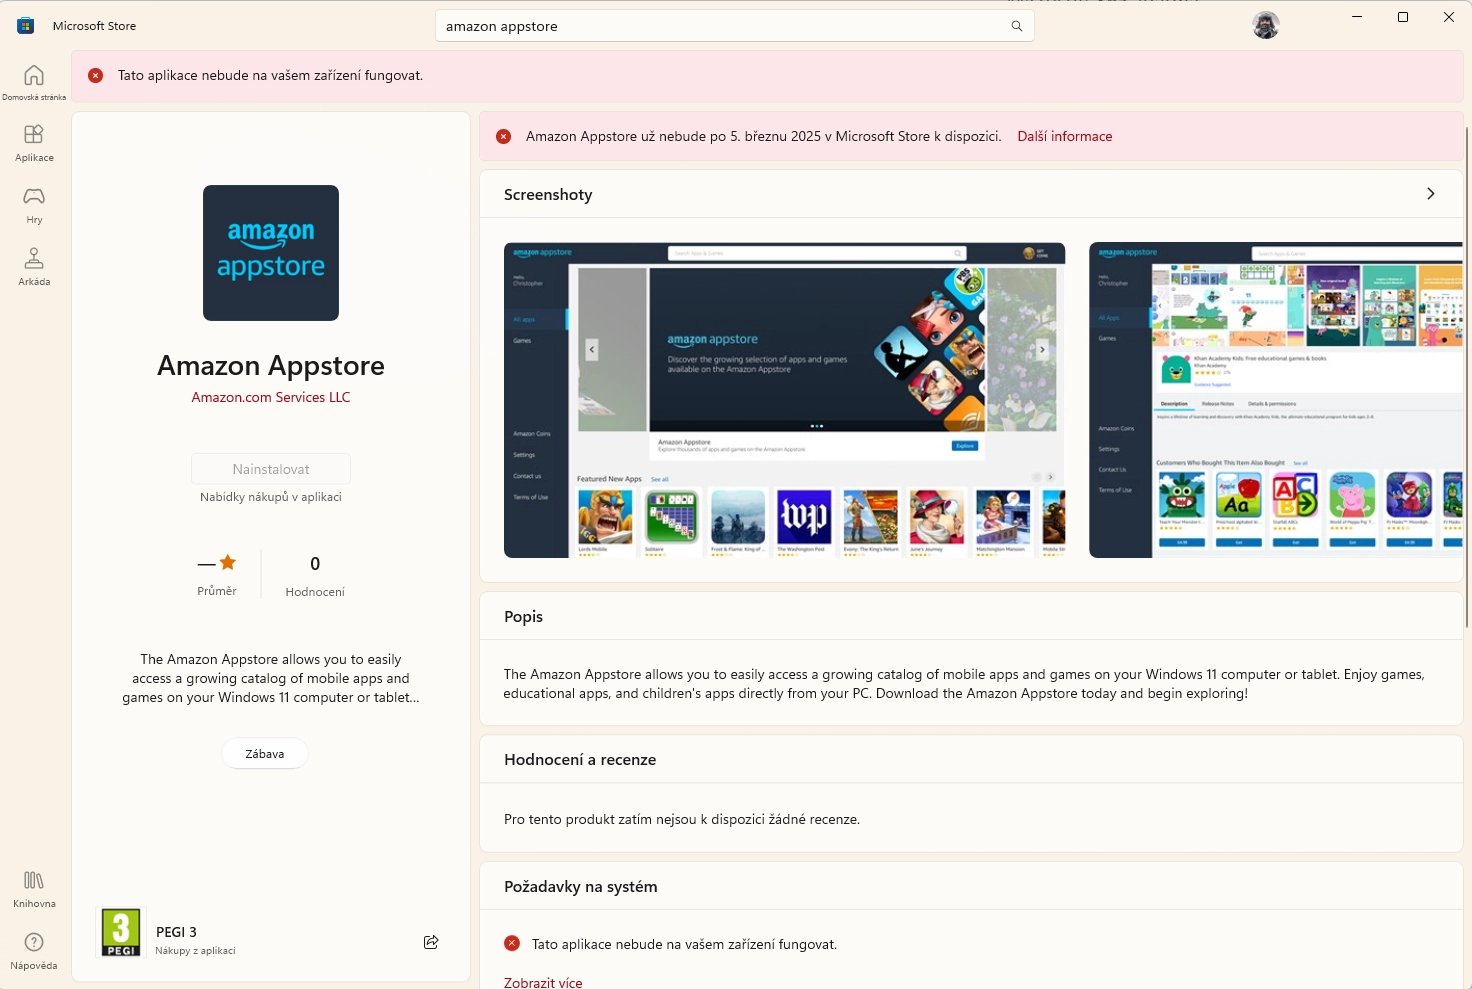Click the PEGI 3 rating badge
1472x989 pixels.
pyautogui.click(x=120, y=931)
